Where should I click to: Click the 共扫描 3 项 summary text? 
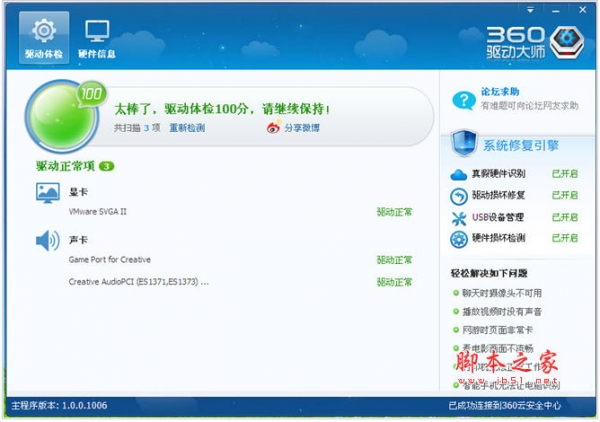pyautogui.click(x=137, y=128)
